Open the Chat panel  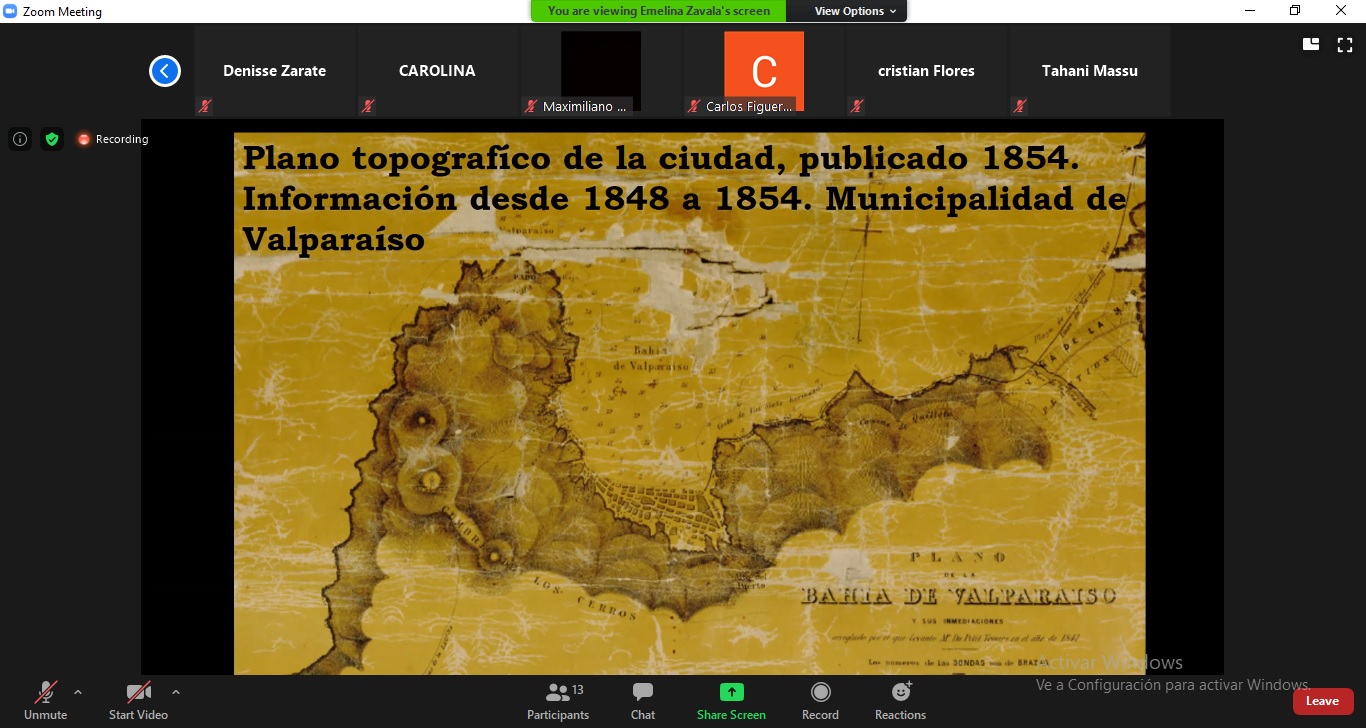[x=643, y=700]
